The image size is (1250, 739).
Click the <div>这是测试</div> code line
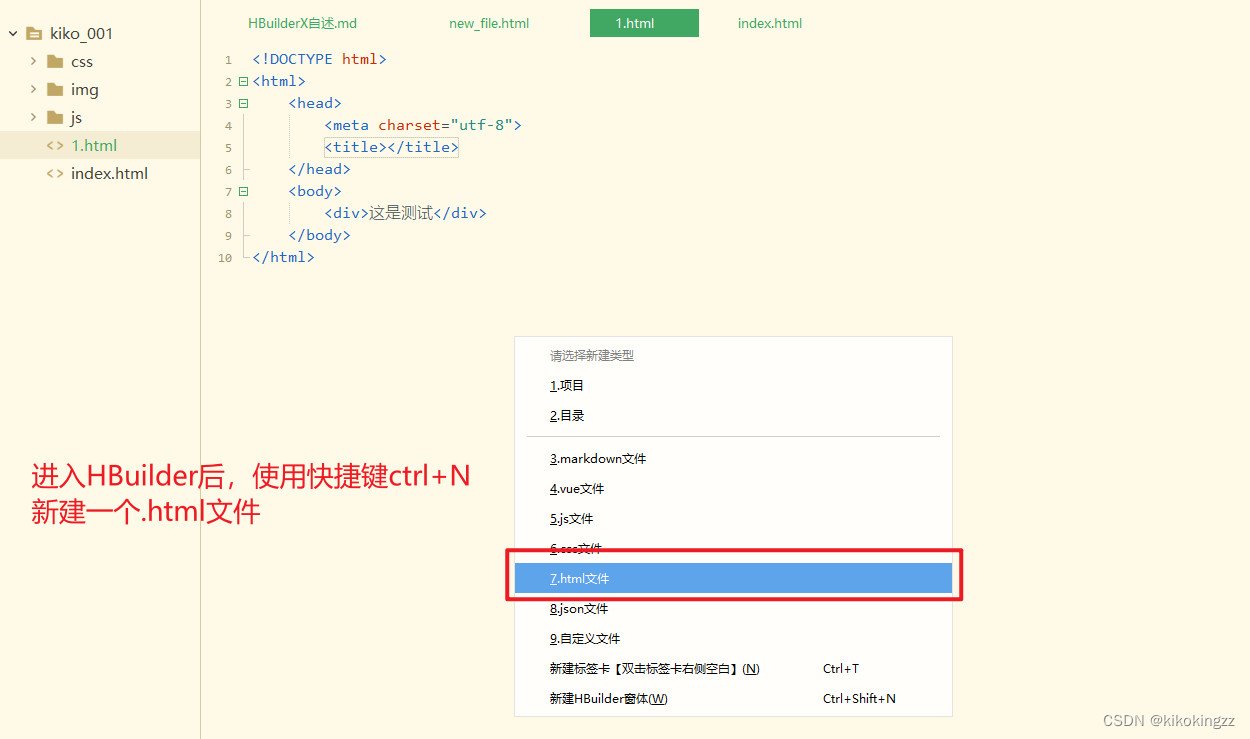point(405,213)
